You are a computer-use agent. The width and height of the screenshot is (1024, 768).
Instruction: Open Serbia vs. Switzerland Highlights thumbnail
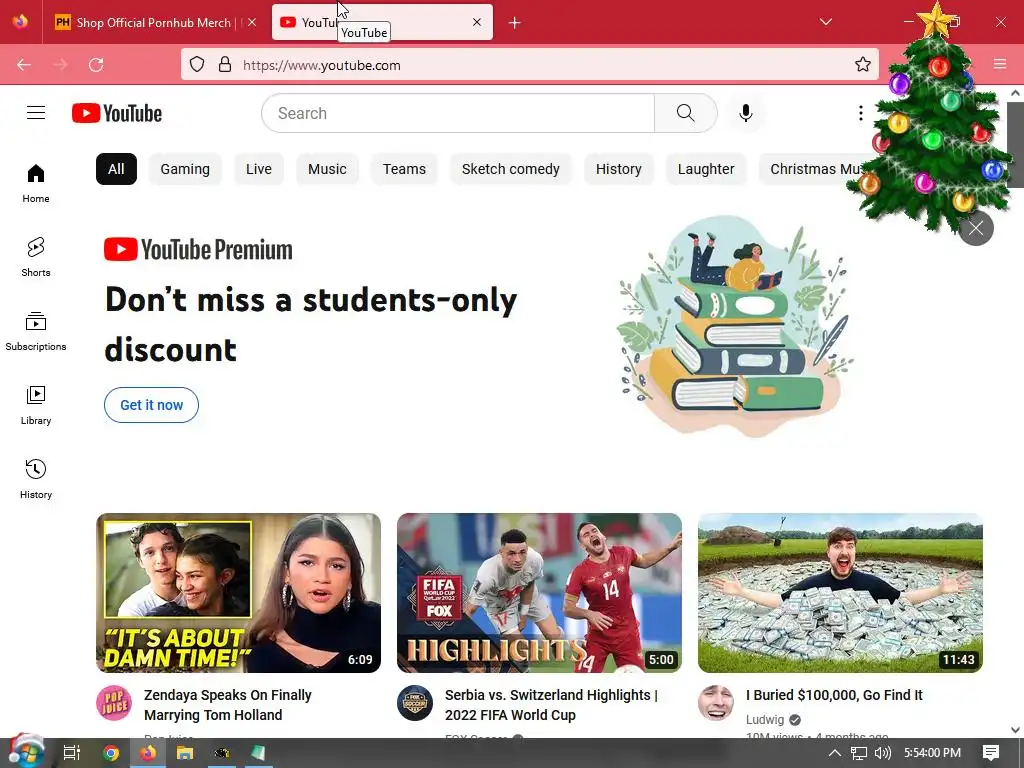539,593
